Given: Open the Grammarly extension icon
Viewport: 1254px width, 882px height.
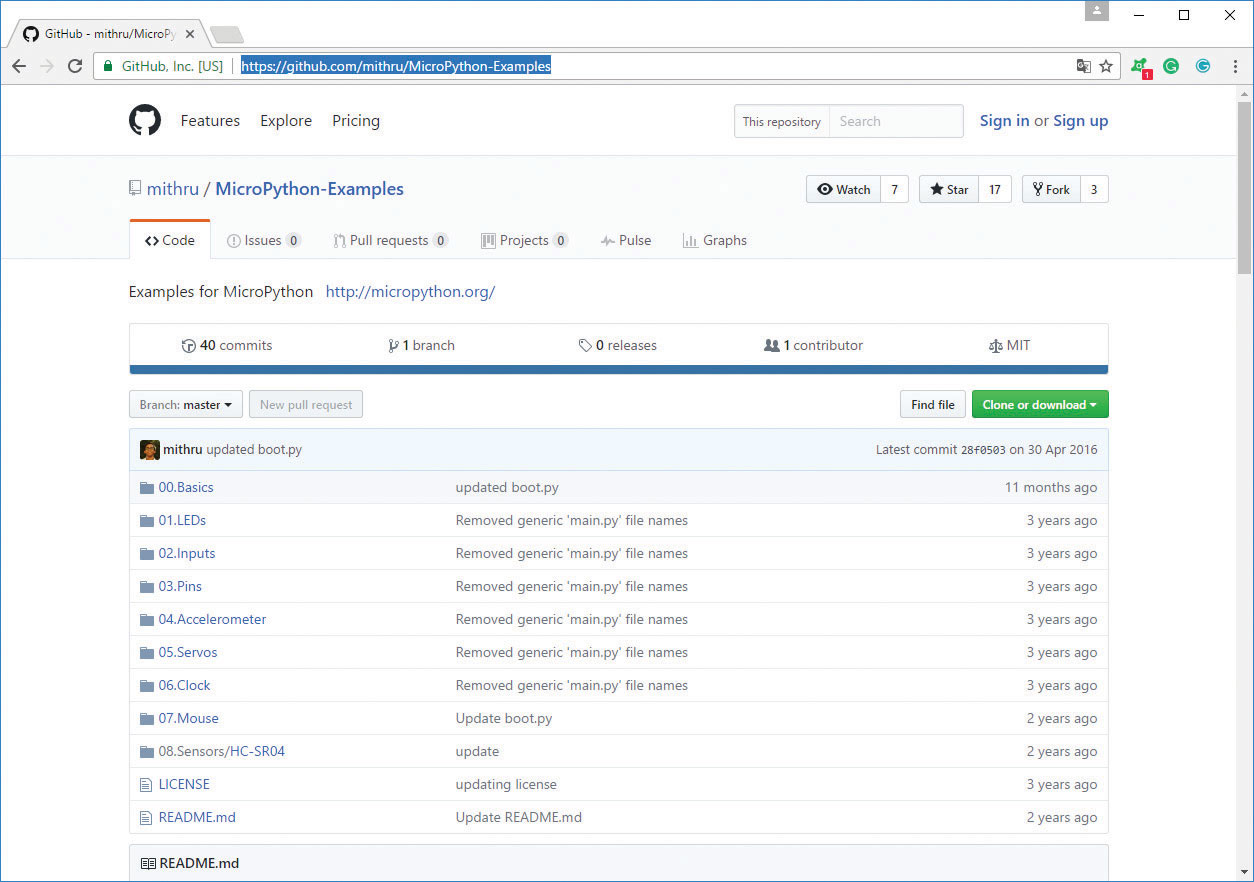Looking at the screenshot, I should [1171, 66].
